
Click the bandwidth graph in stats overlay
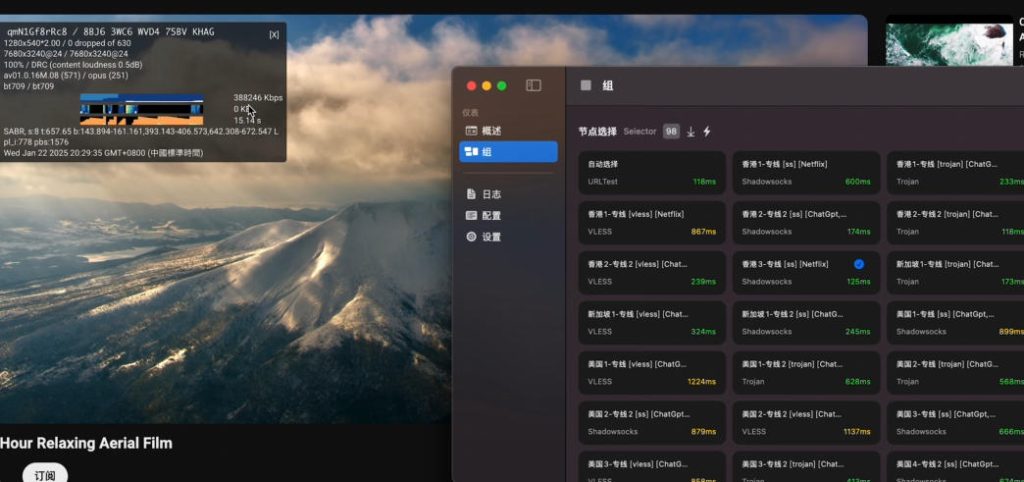tap(142, 109)
